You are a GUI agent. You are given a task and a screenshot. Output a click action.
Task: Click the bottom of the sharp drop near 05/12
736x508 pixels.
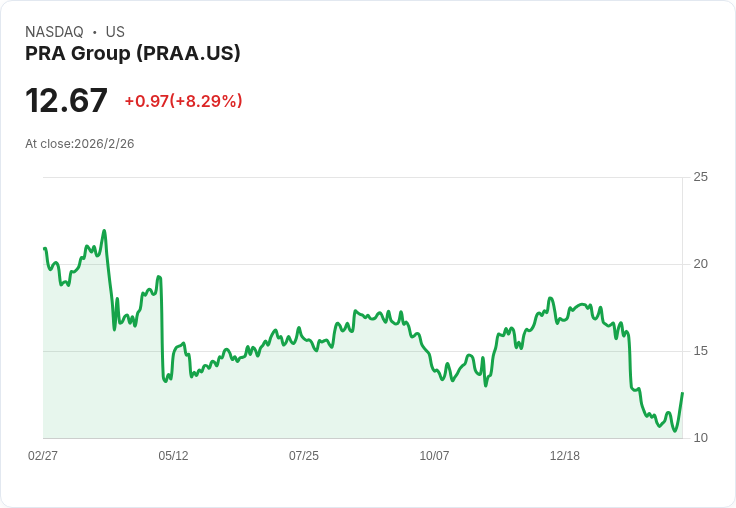(165, 381)
